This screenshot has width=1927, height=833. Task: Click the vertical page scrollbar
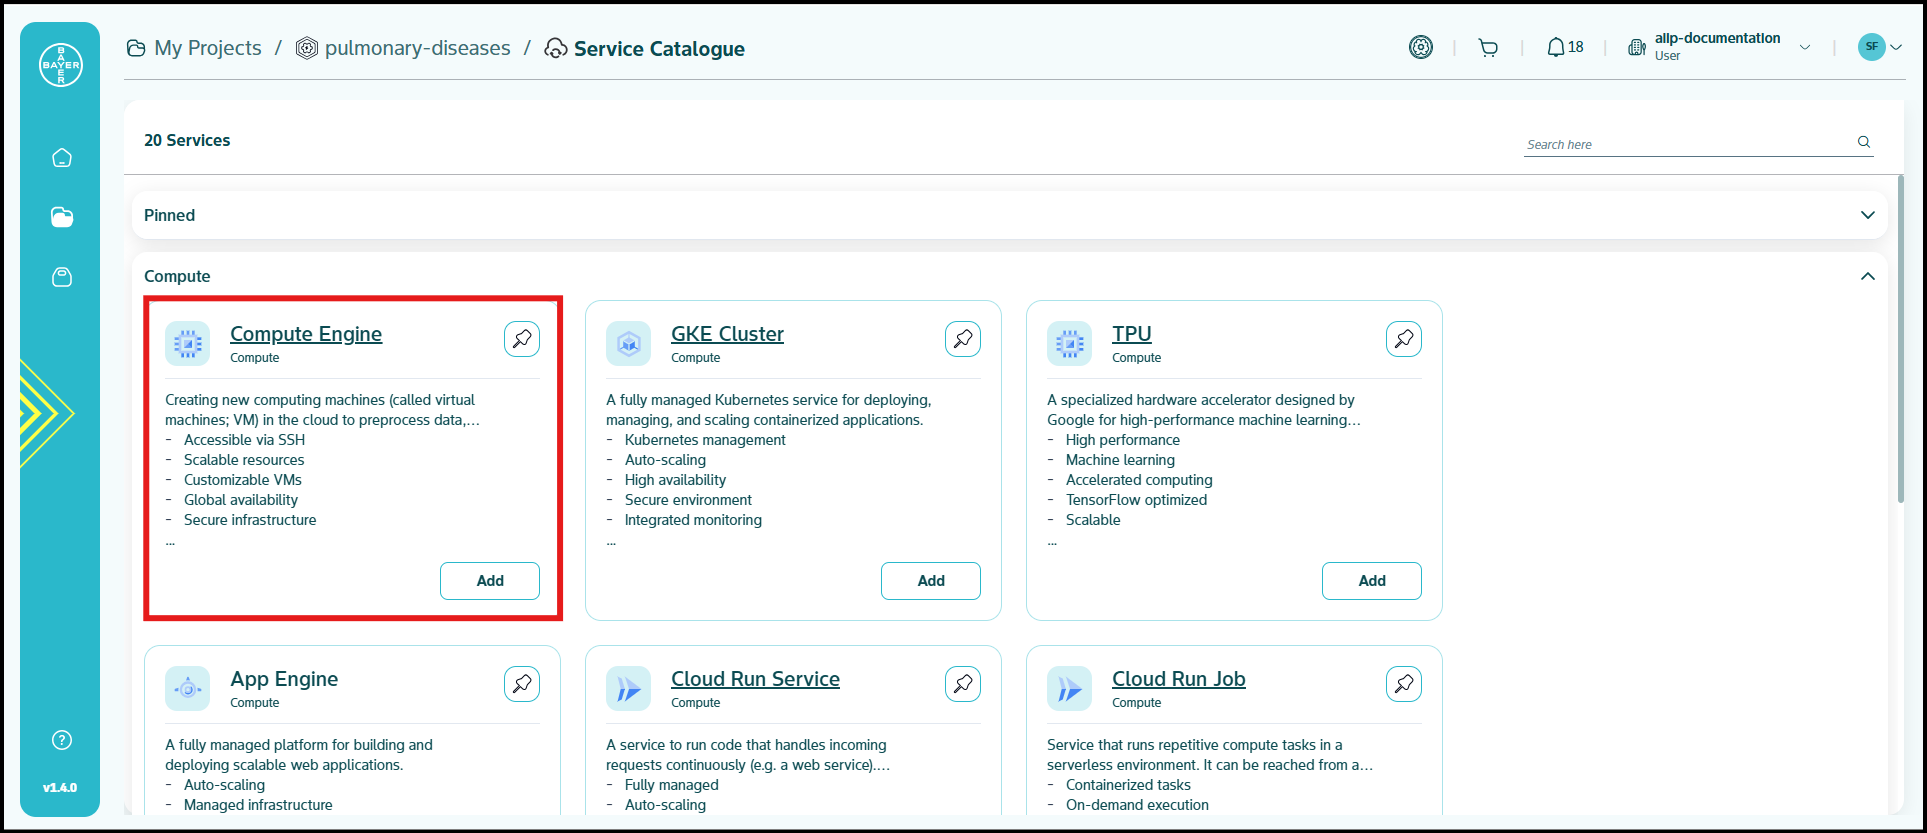[1900, 340]
